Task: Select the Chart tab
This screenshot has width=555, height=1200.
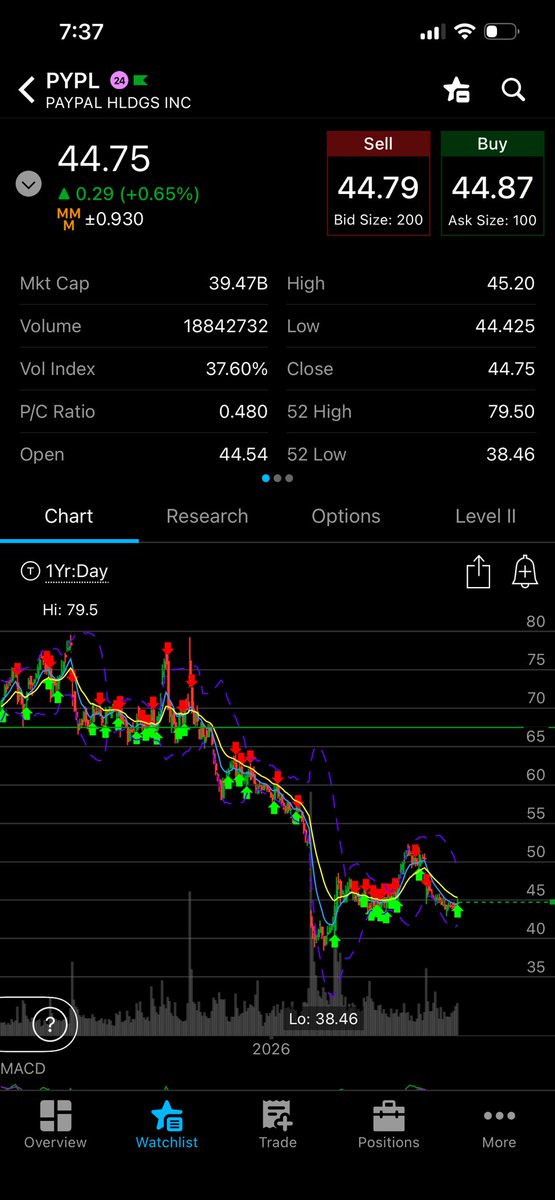Action: tap(69, 516)
